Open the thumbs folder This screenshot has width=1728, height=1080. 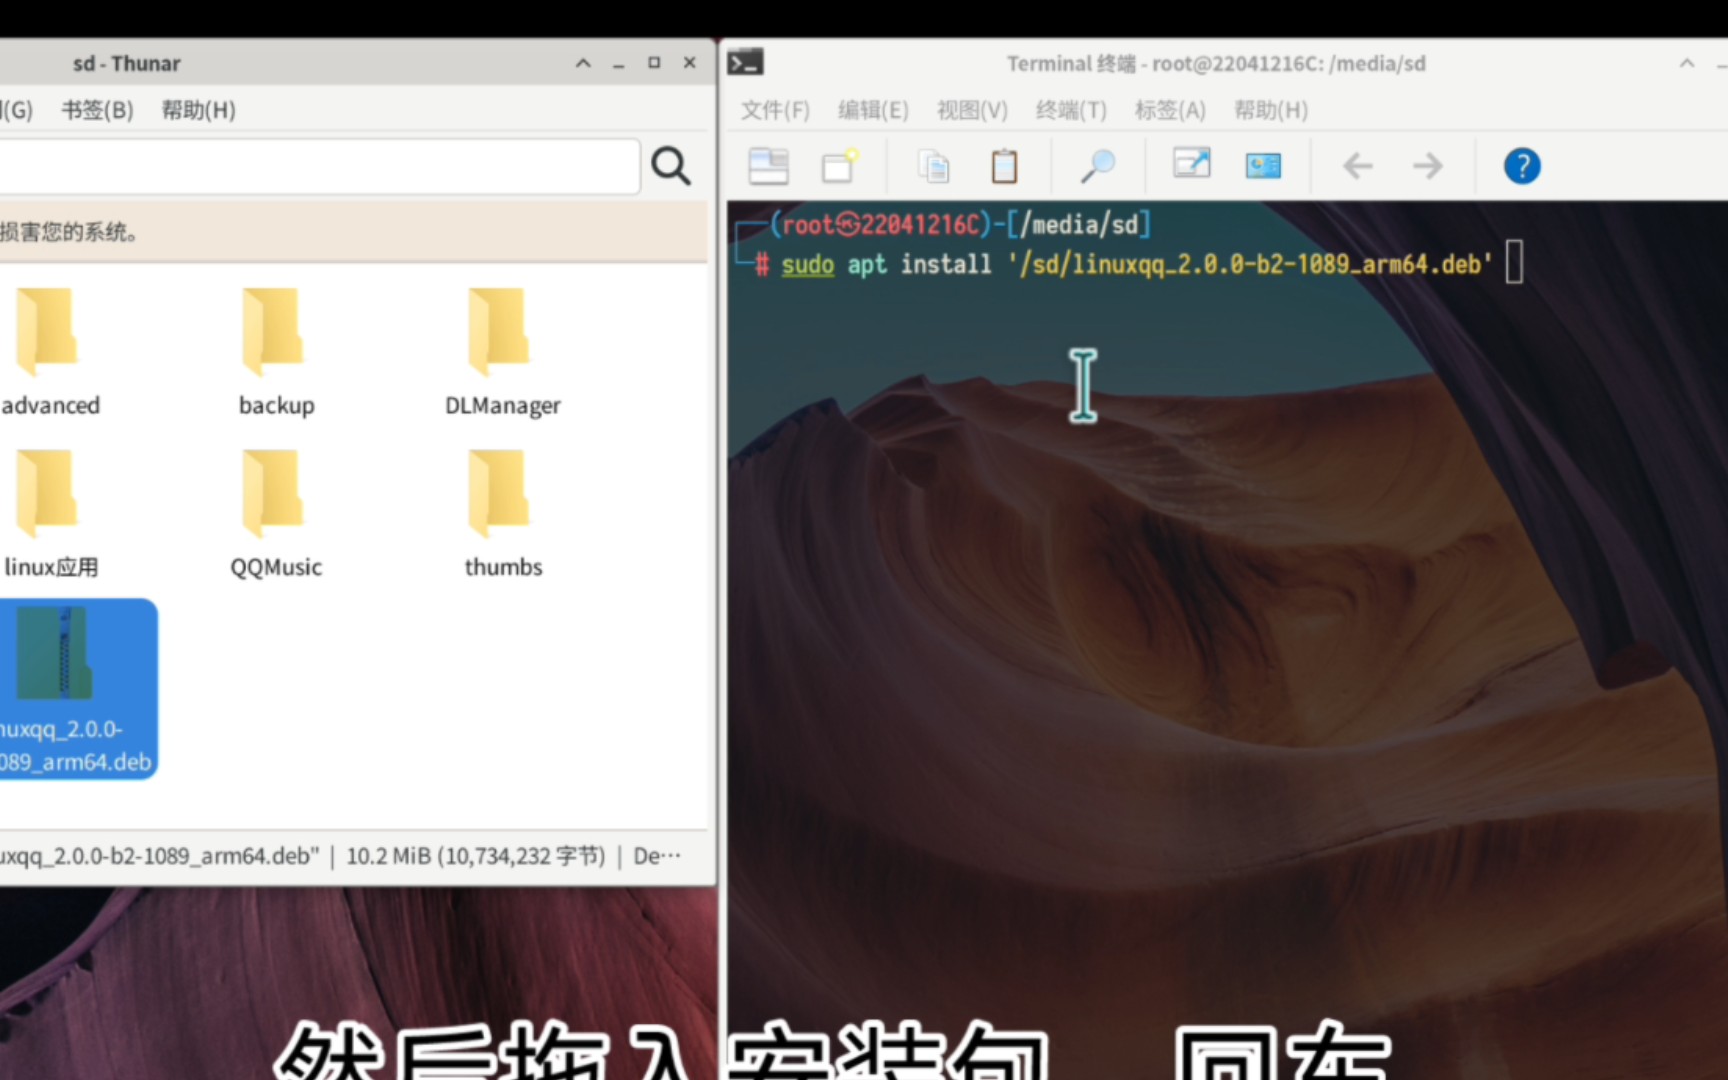[x=502, y=514]
